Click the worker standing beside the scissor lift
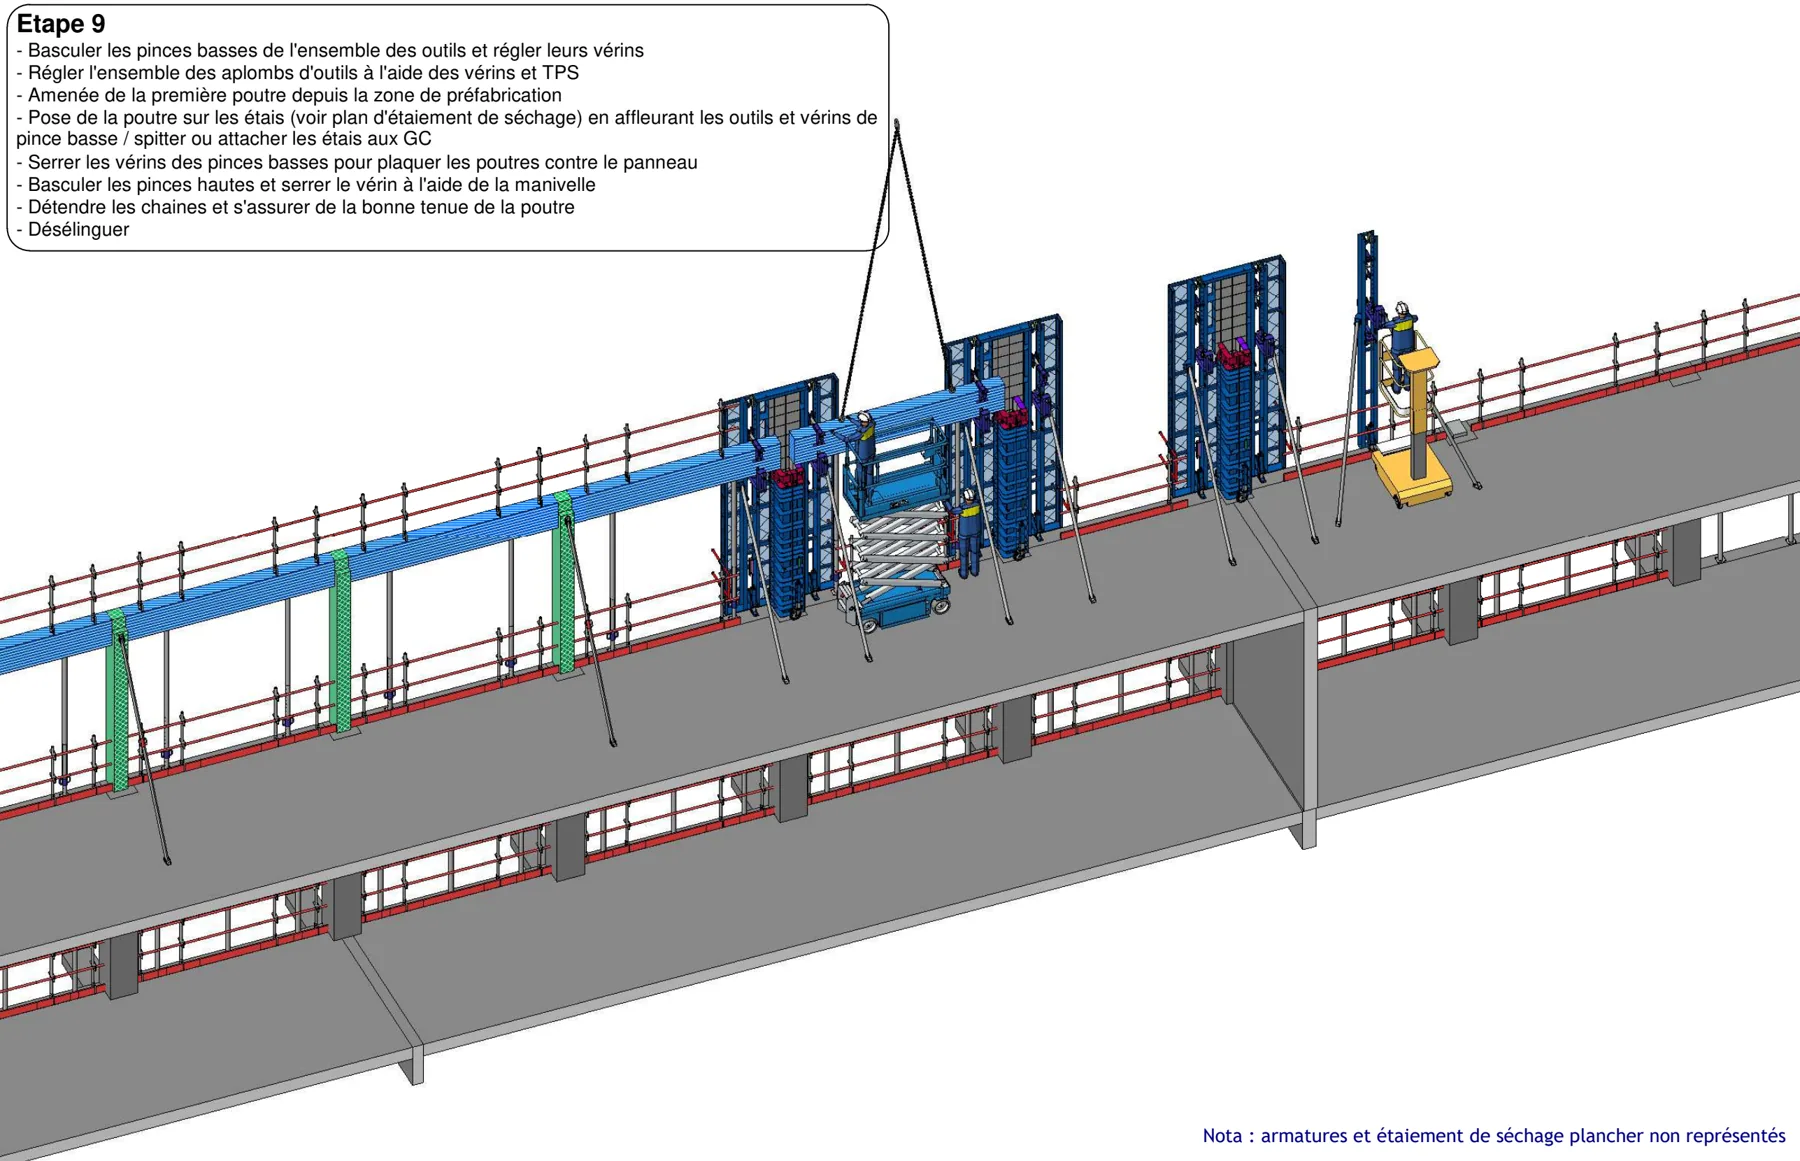Image resolution: width=1800 pixels, height=1161 pixels. pos(968,533)
